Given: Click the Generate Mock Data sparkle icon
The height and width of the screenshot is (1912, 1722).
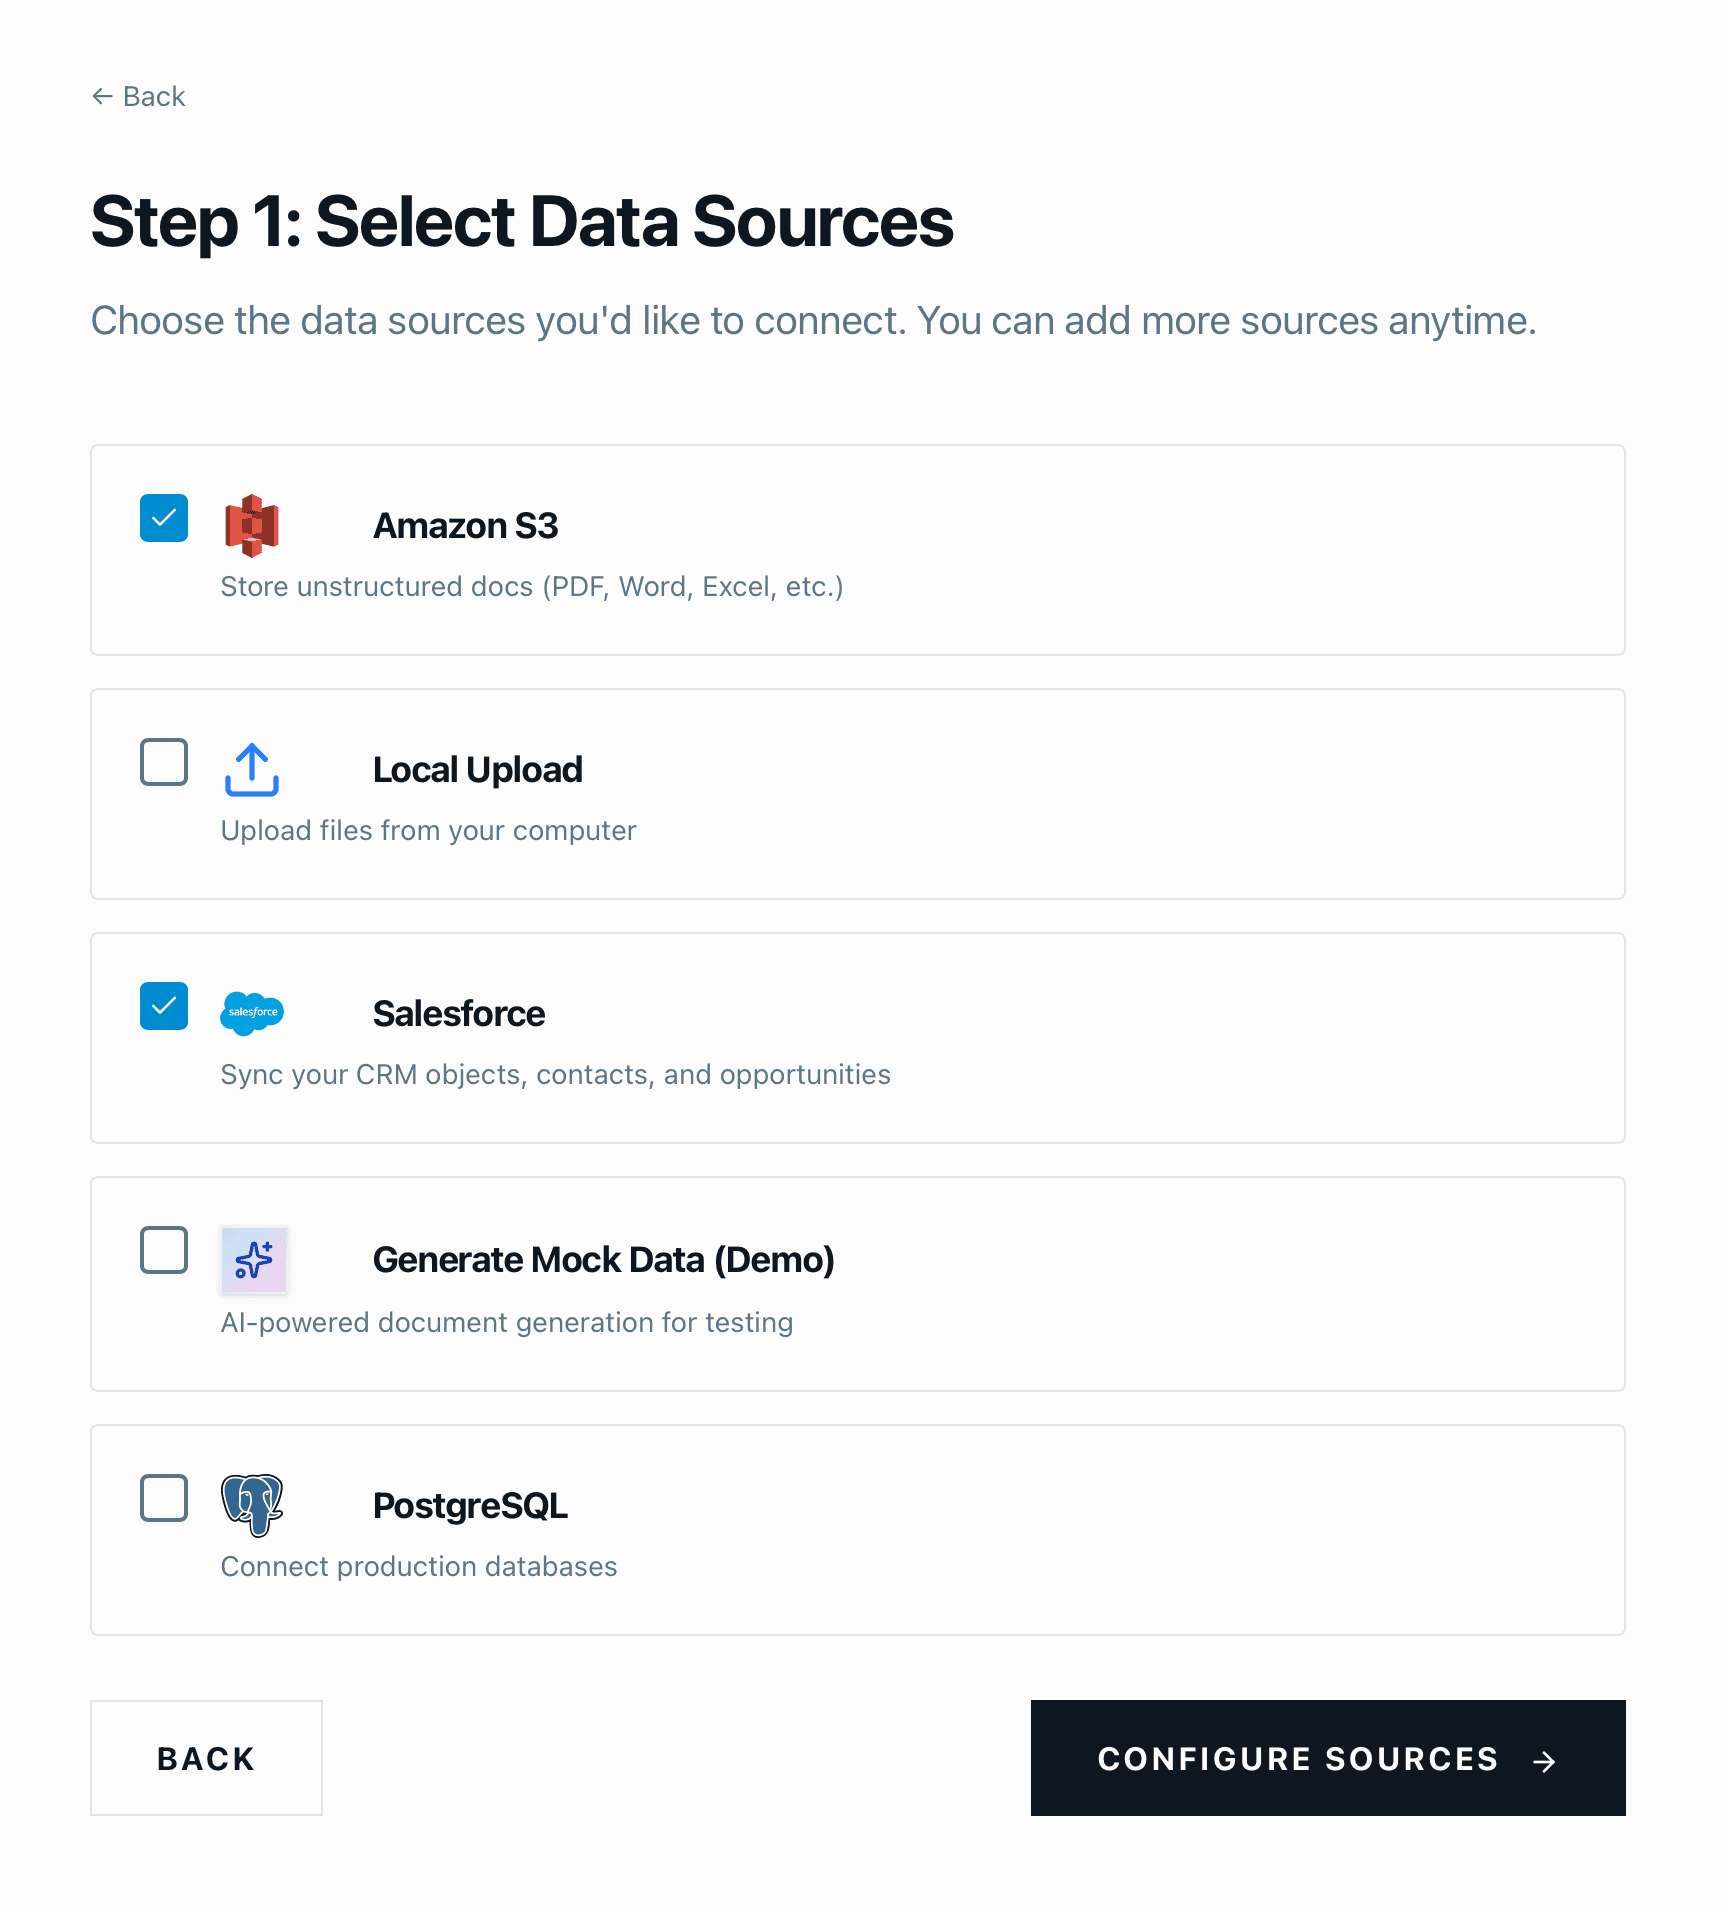Looking at the screenshot, I should (x=253, y=1261).
